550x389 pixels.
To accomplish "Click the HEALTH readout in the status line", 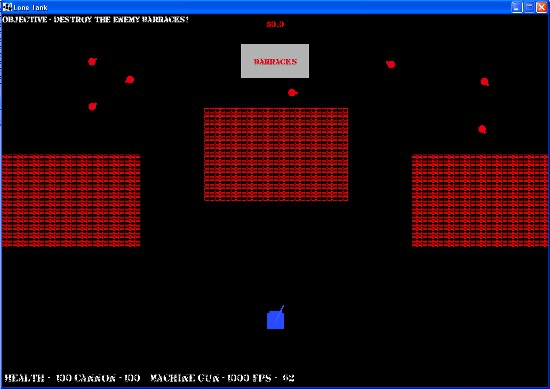I will (x=38, y=378).
